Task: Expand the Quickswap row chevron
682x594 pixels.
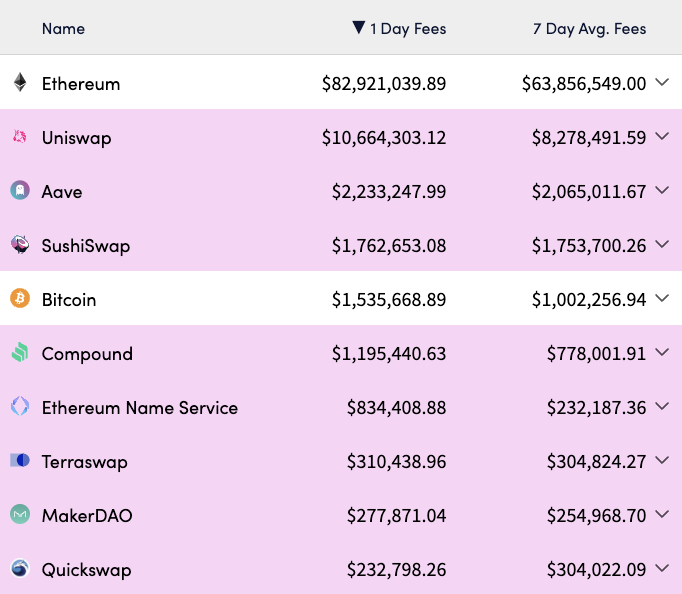Action: point(662,568)
